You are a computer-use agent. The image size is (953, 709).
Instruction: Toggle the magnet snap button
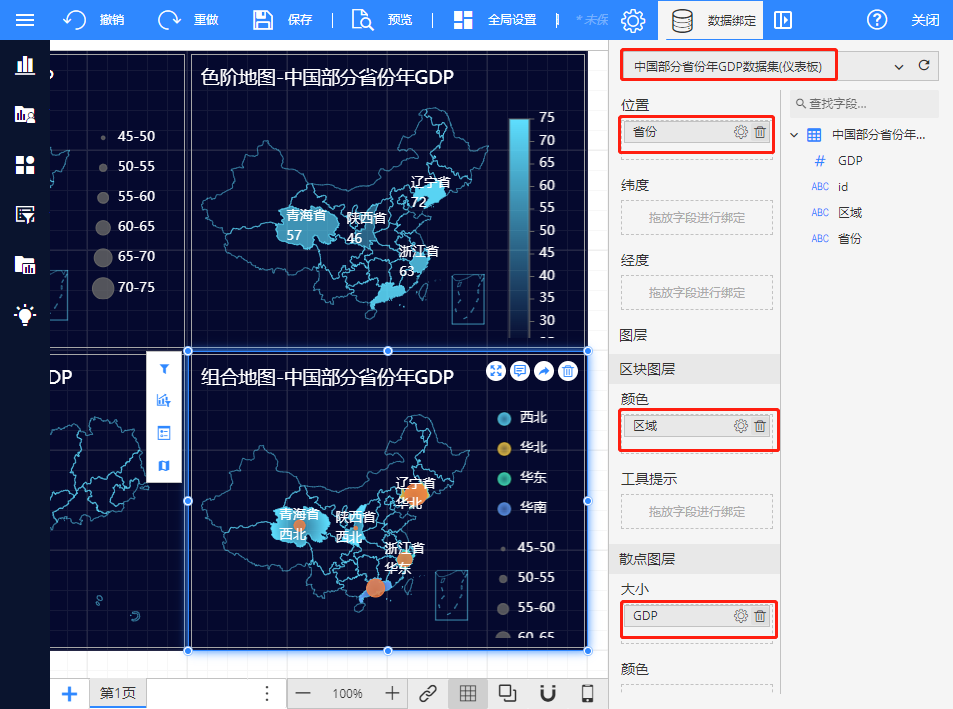click(x=547, y=693)
